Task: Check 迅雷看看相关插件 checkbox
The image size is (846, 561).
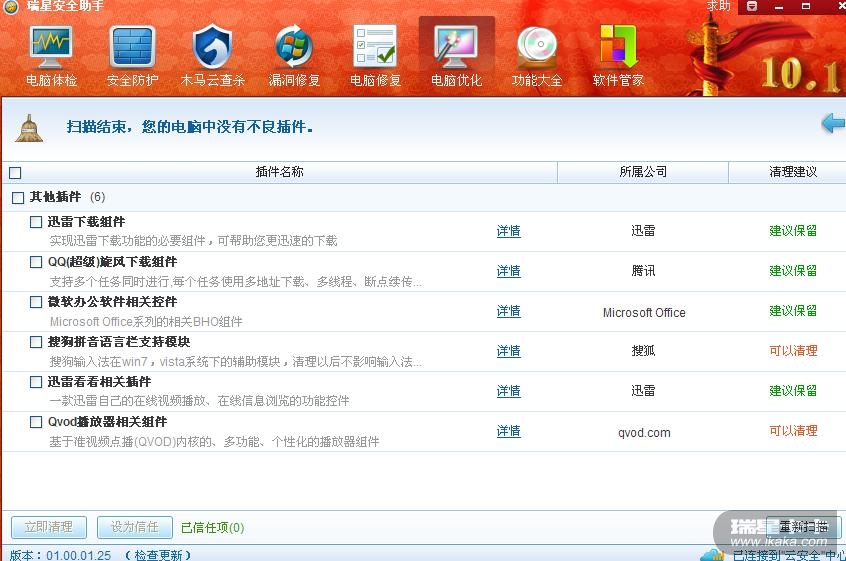Action: (36, 382)
